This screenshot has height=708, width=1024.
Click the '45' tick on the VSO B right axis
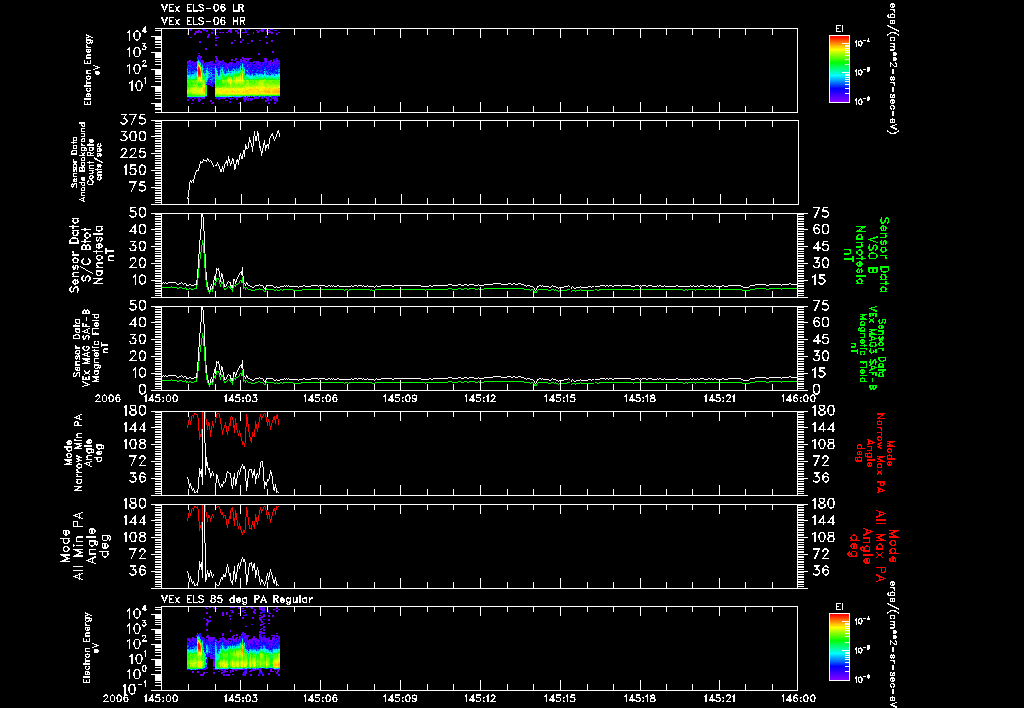point(820,246)
